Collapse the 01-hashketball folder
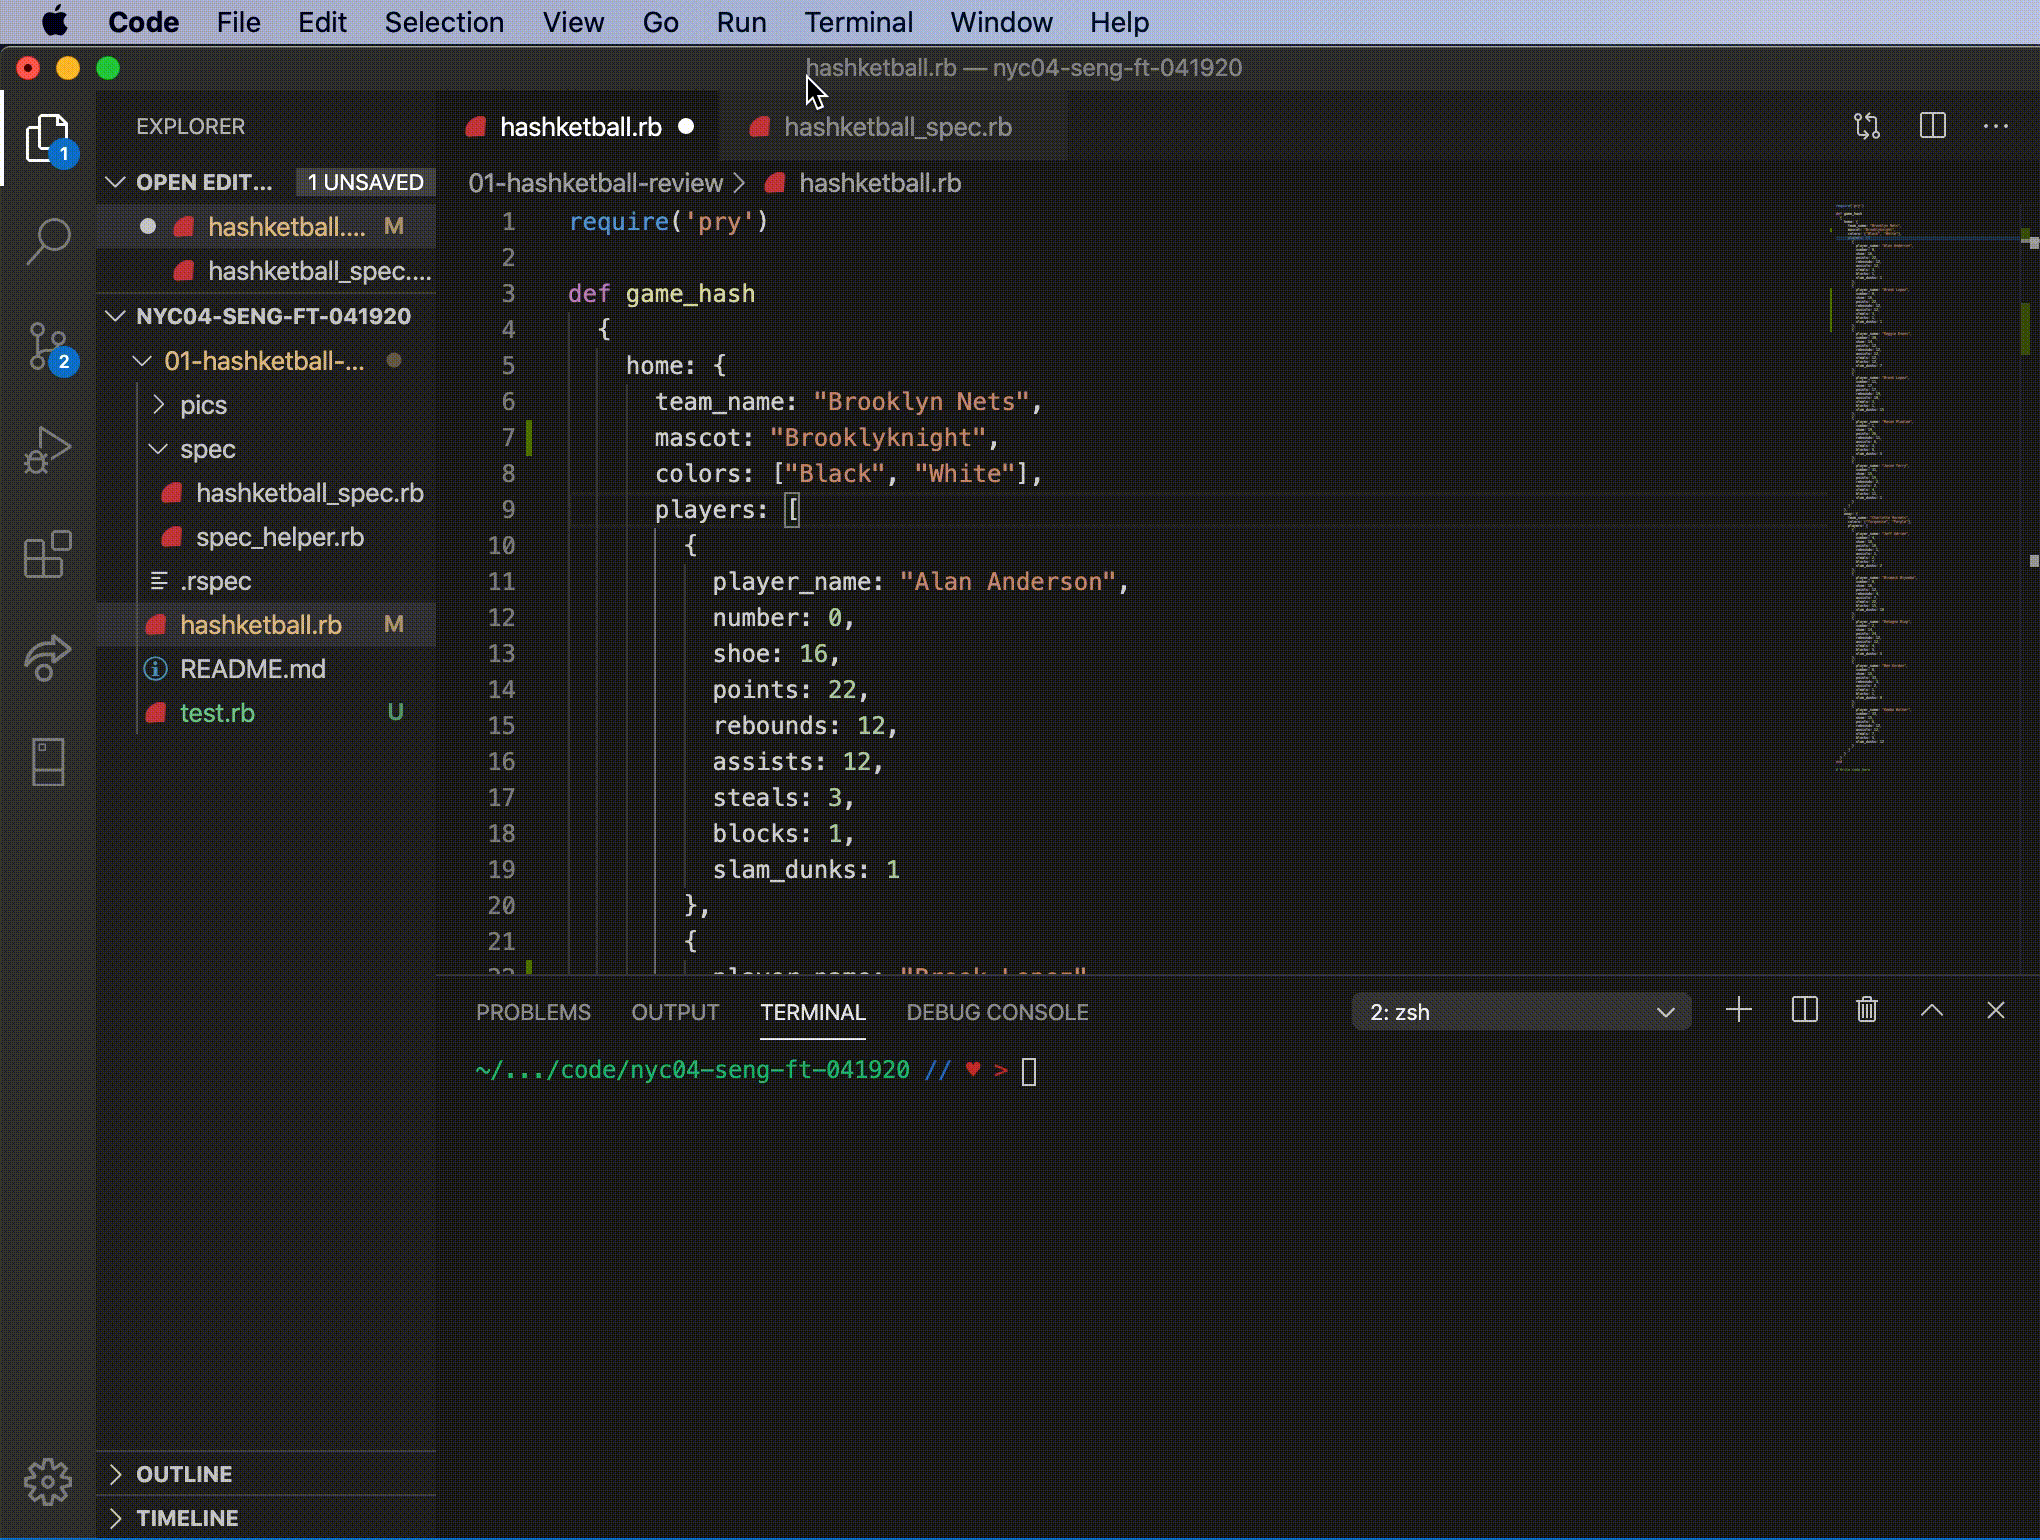 pos(143,361)
